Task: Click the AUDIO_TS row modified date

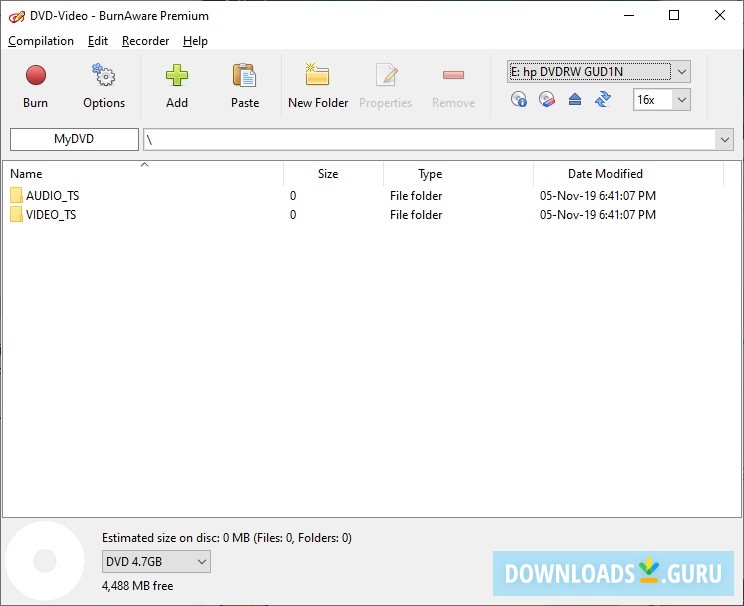Action: point(598,196)
